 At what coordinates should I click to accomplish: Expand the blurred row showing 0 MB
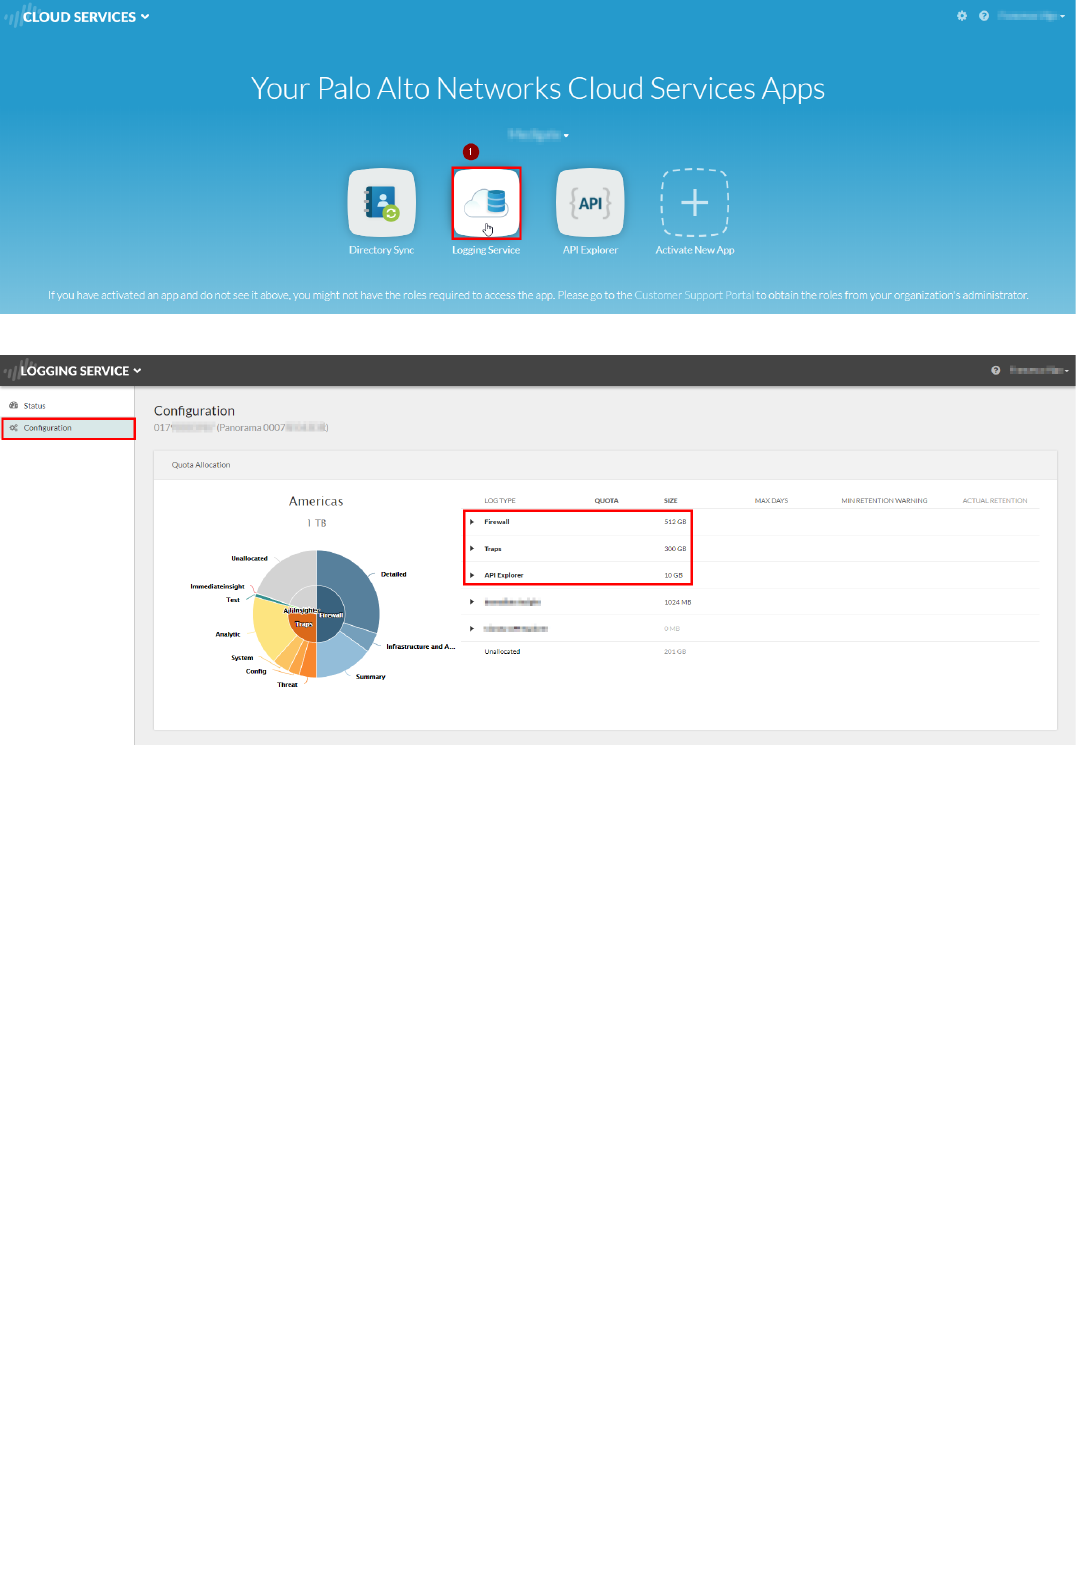click(472, 628)
